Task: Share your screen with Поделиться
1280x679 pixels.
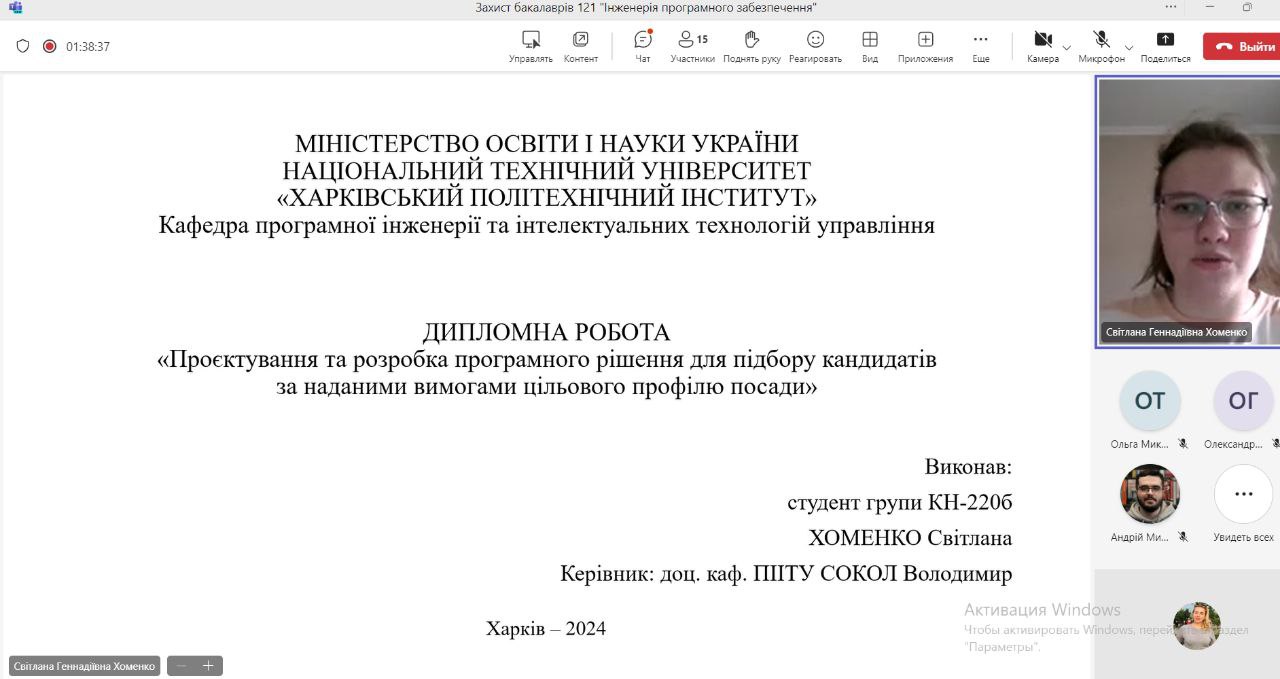Action: pyautogui.click(x=1165, y=45)
